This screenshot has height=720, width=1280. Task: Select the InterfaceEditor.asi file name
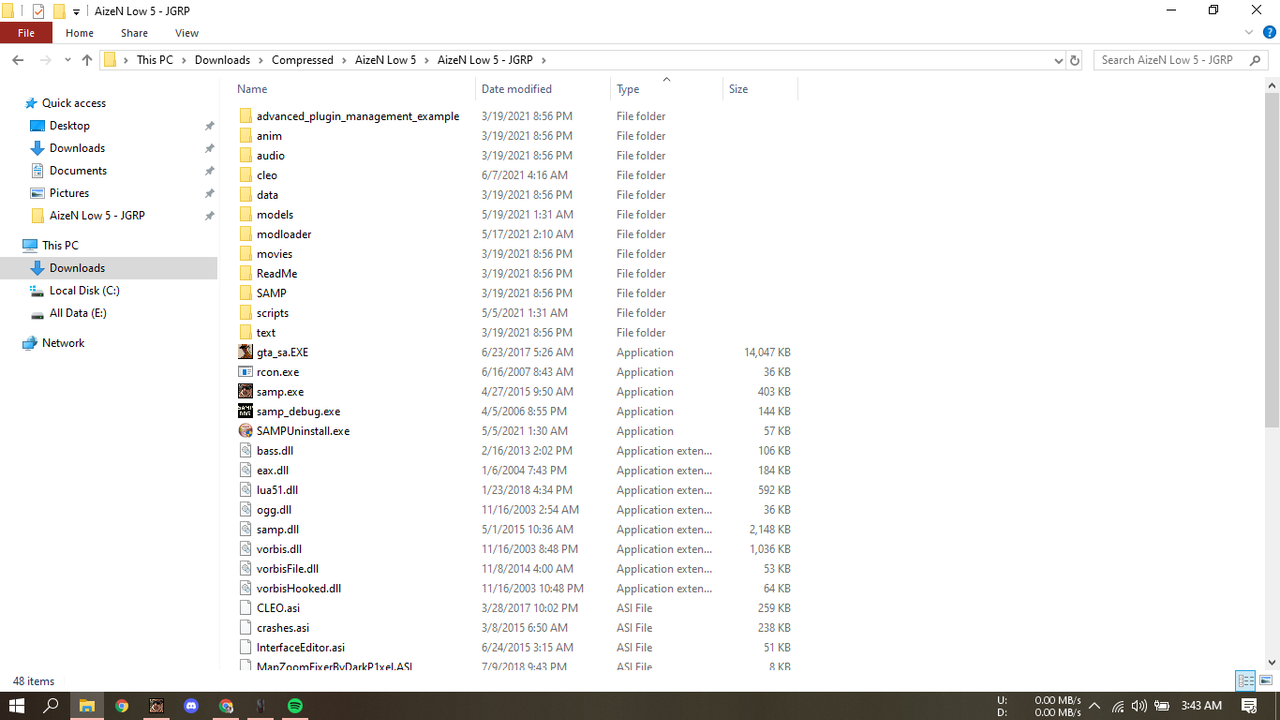click(x=301, y=647)
